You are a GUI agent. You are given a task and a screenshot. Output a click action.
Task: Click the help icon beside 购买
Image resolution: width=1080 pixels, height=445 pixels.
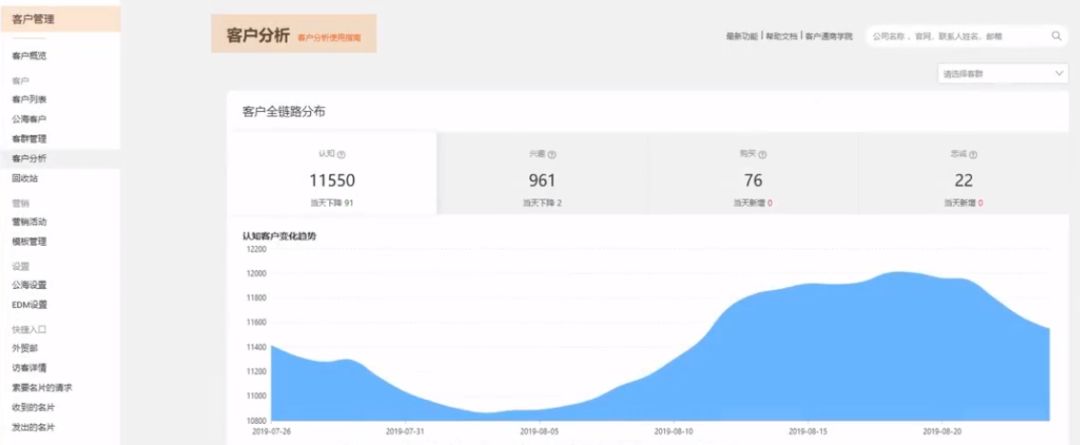click(x=762, y=155)
